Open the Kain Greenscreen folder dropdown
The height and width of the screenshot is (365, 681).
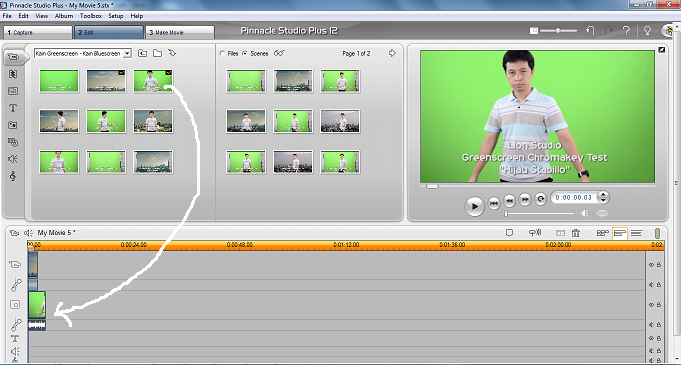tap(127, 53)
